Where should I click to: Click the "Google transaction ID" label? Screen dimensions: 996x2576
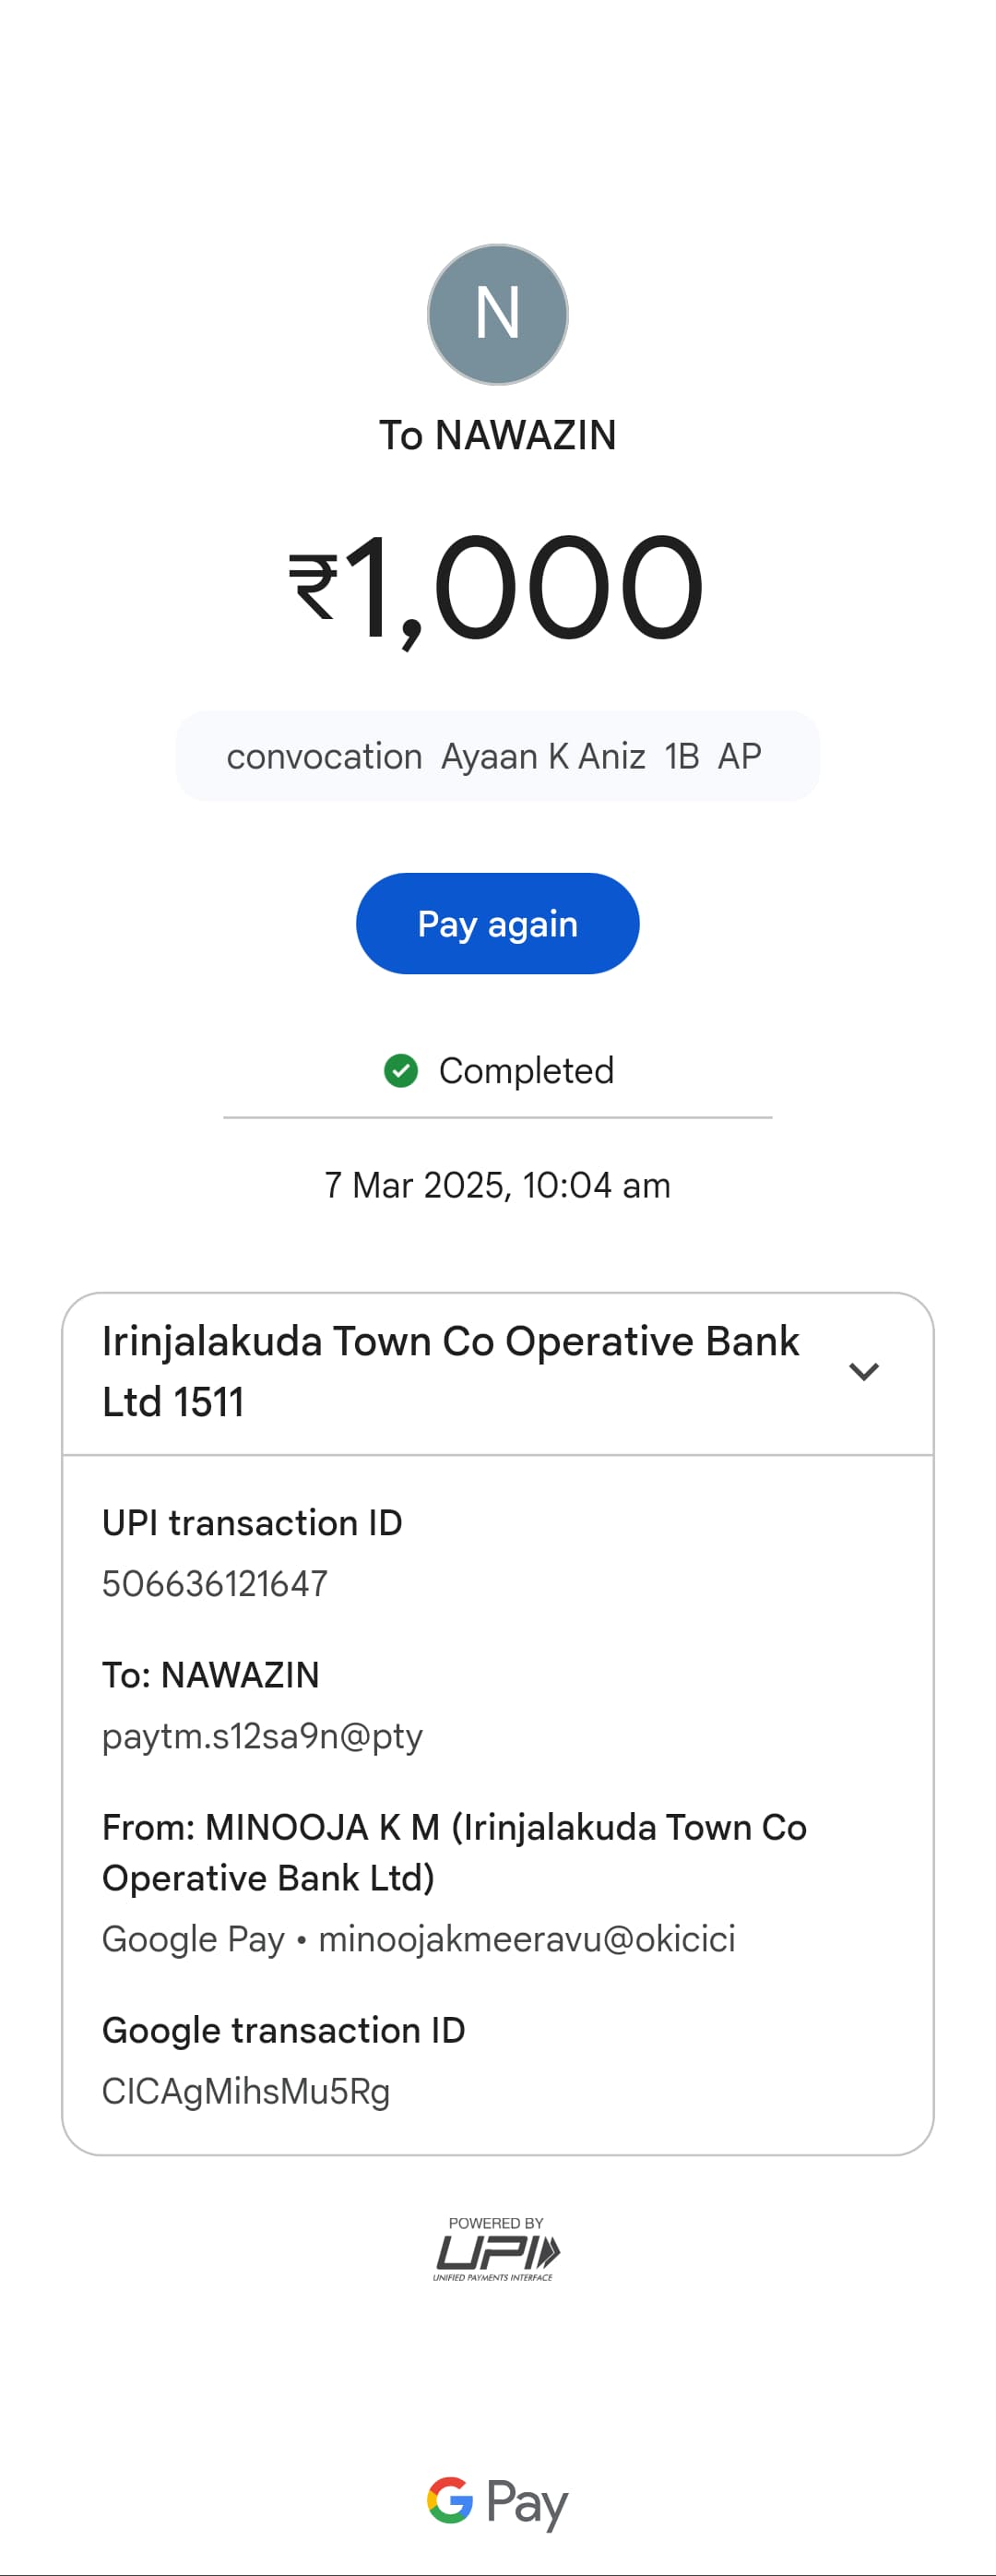[284, 2030]
